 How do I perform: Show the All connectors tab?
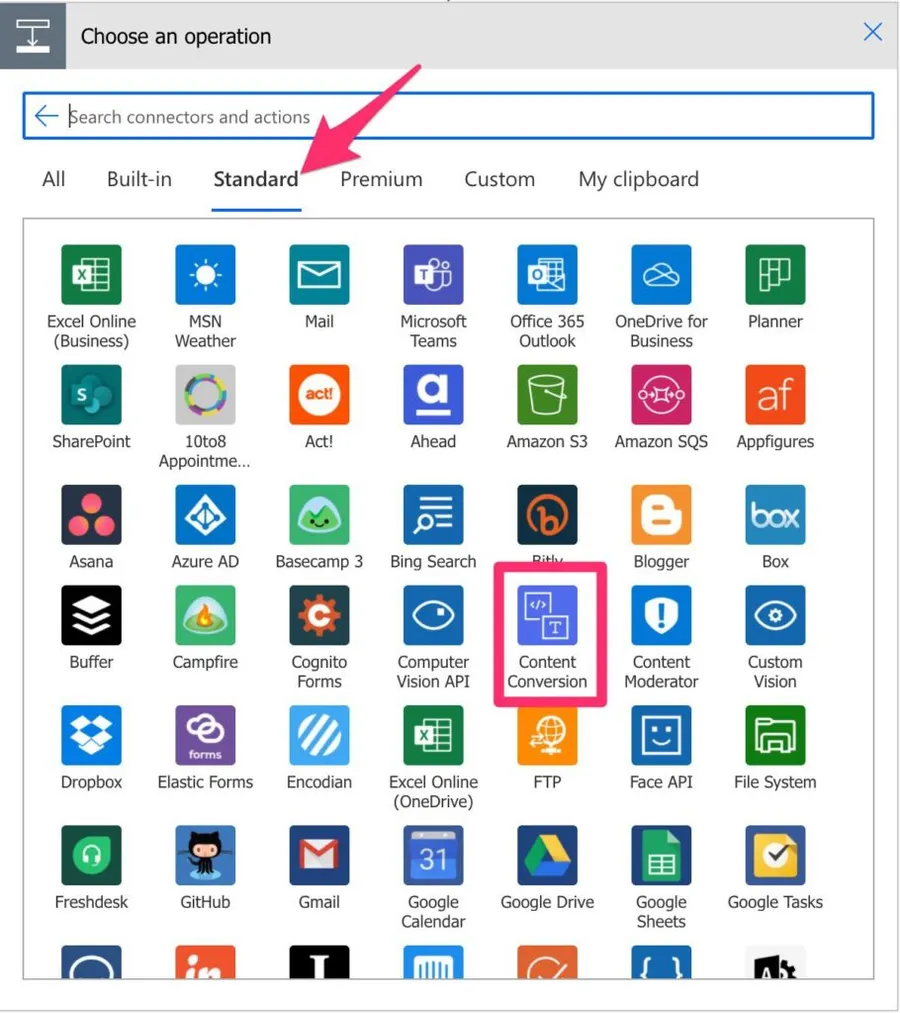tap(54, 180)
